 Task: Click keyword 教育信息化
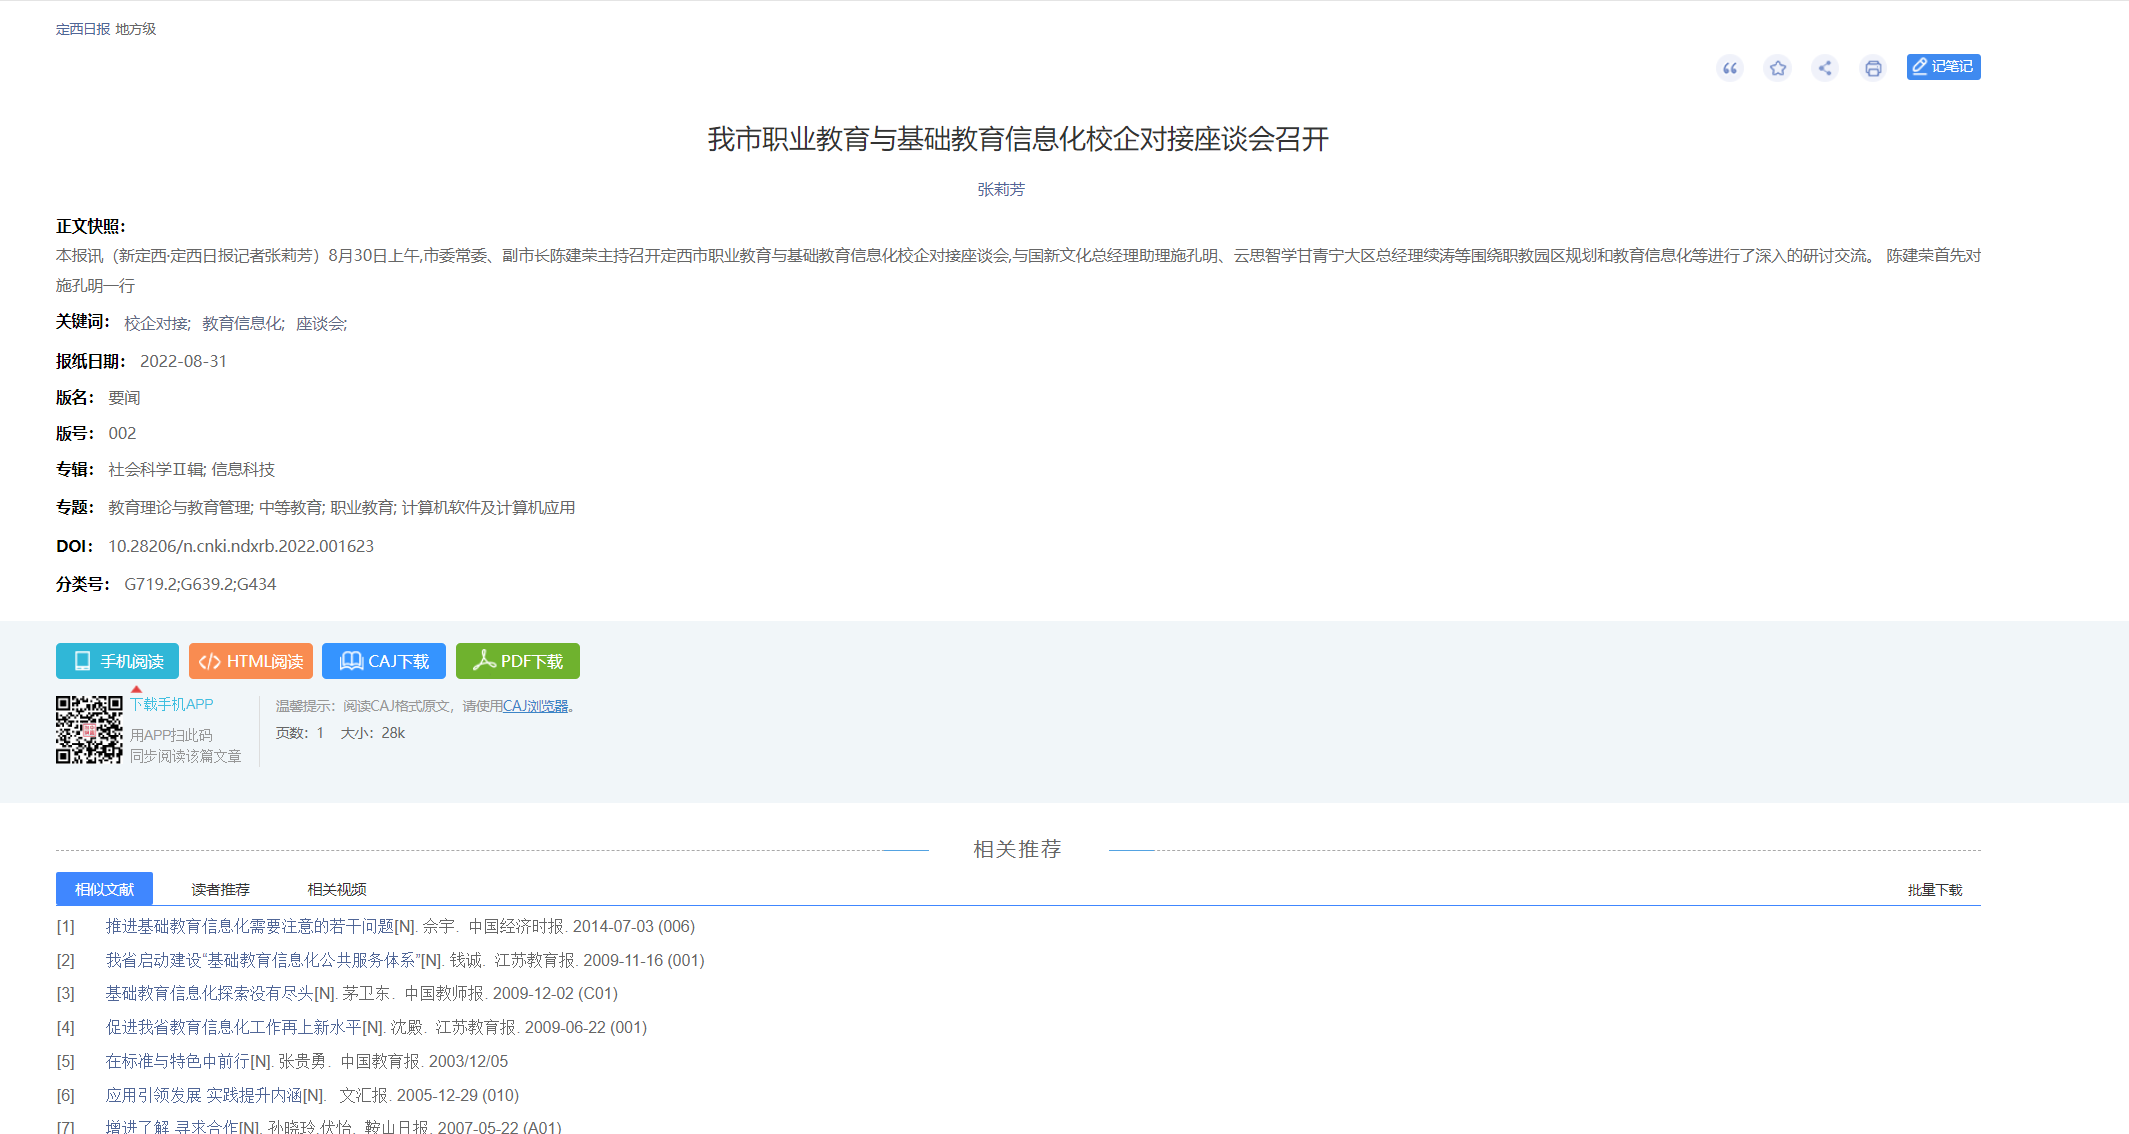point(242,323)
